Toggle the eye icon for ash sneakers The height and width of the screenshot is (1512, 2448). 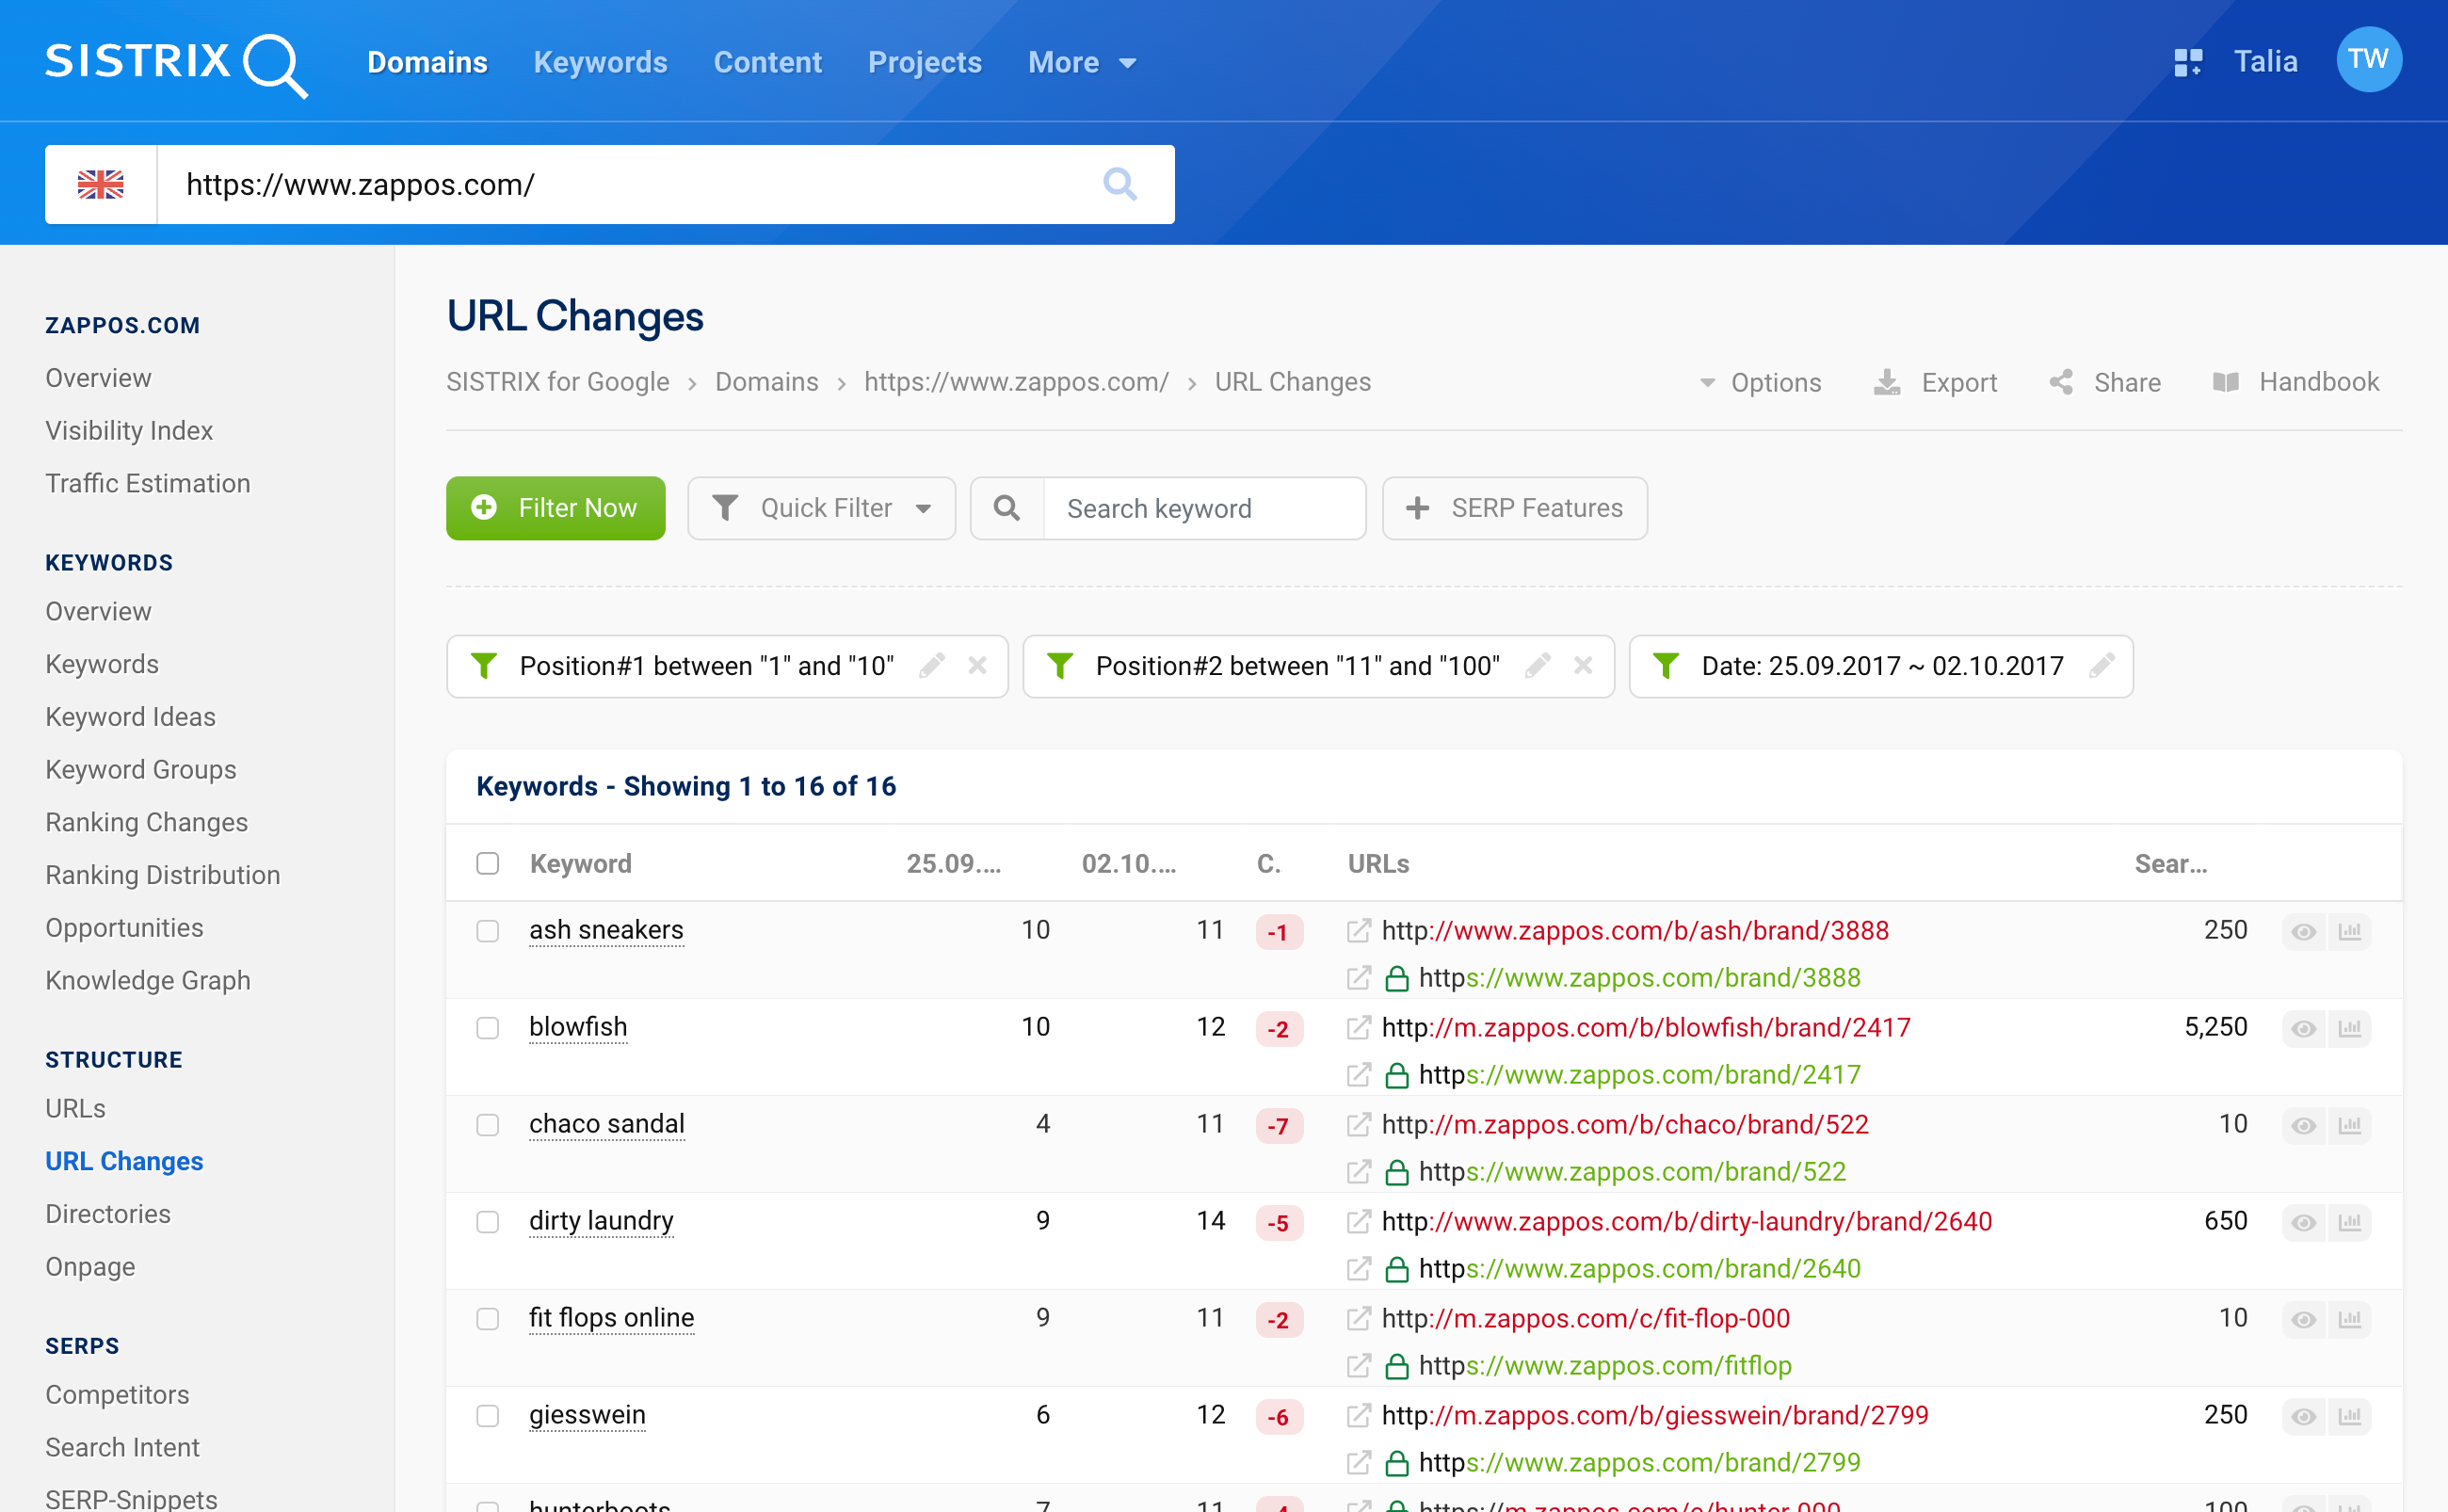(2304, 932)
